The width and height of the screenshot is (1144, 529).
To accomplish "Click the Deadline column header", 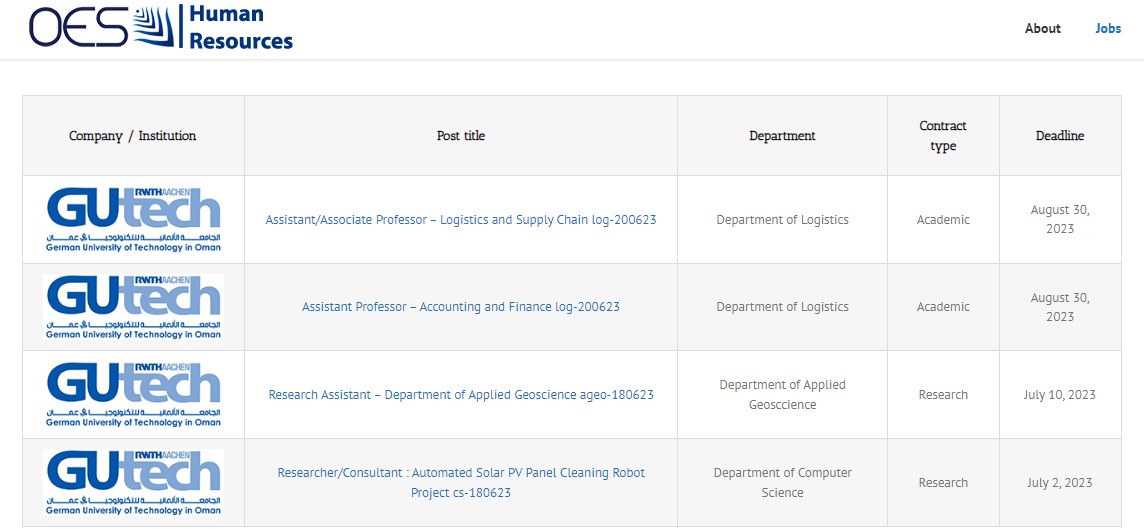I will click(1060, 136).
